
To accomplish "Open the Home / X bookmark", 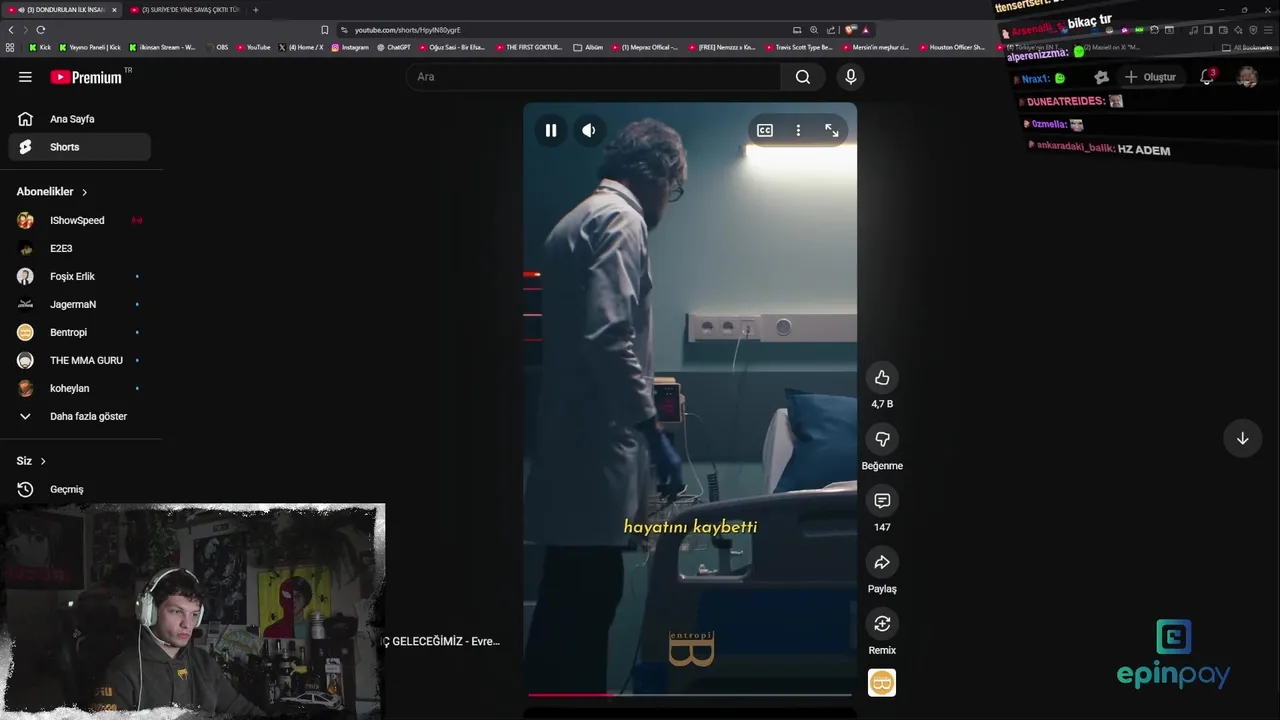I will 301,47.
